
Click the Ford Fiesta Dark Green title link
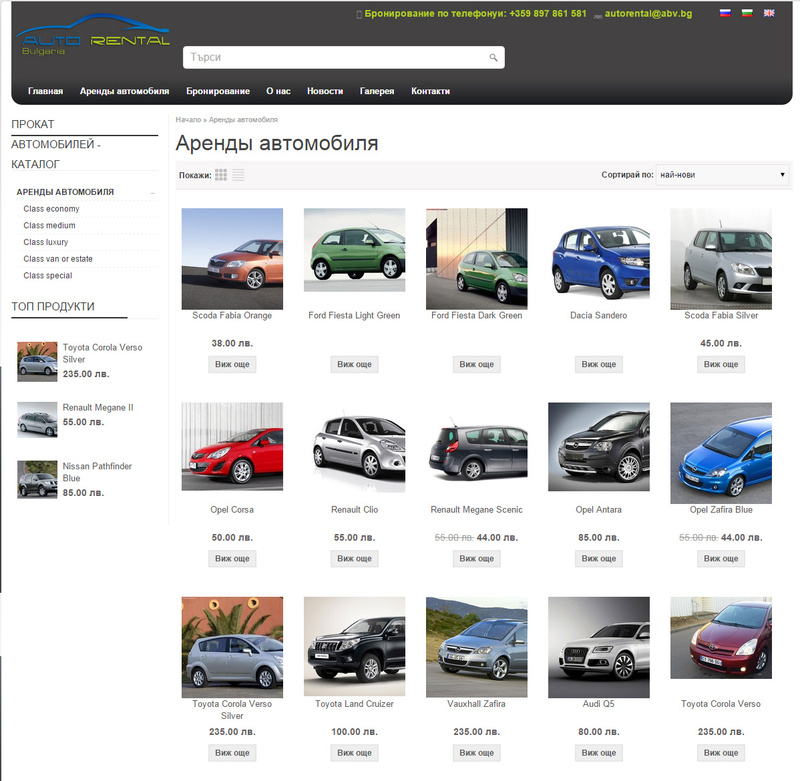477,316
